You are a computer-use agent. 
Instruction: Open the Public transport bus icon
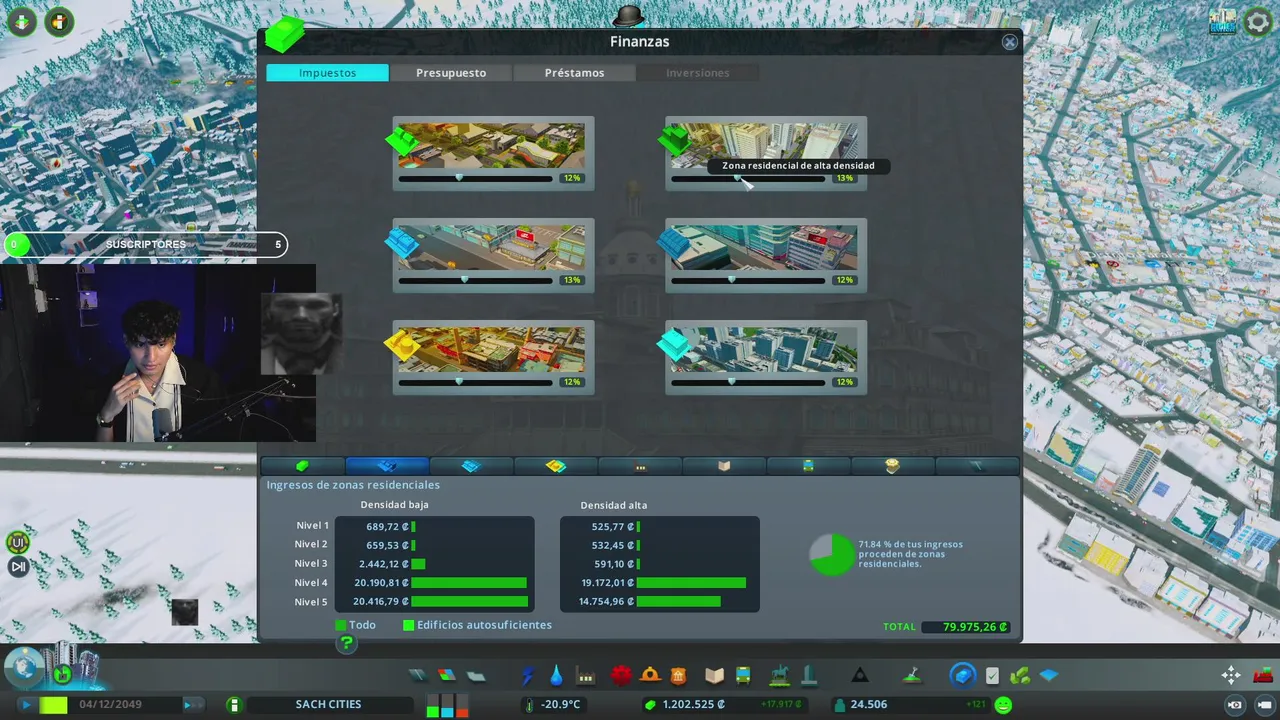click(743, 676)
